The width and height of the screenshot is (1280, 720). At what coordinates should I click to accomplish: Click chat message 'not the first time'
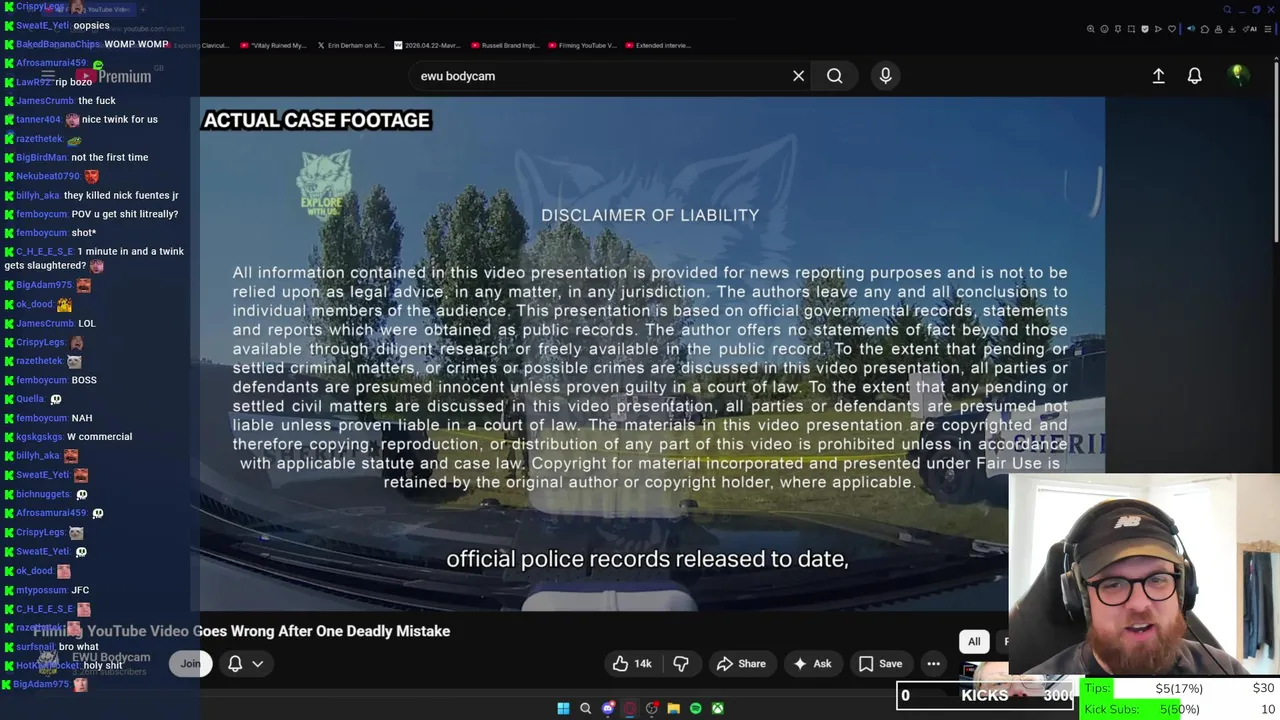(x=110, y=157)
